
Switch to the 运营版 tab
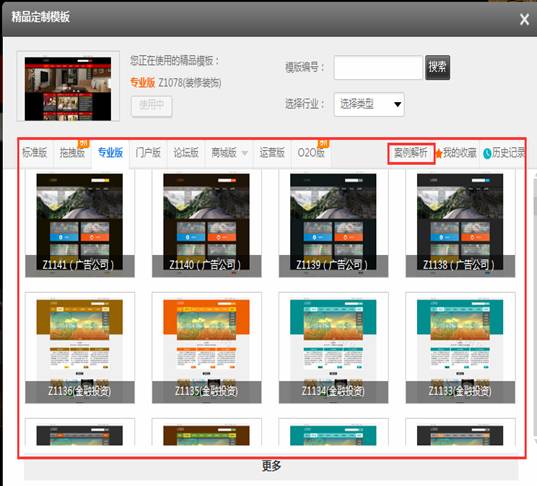[x=272, y=153]
